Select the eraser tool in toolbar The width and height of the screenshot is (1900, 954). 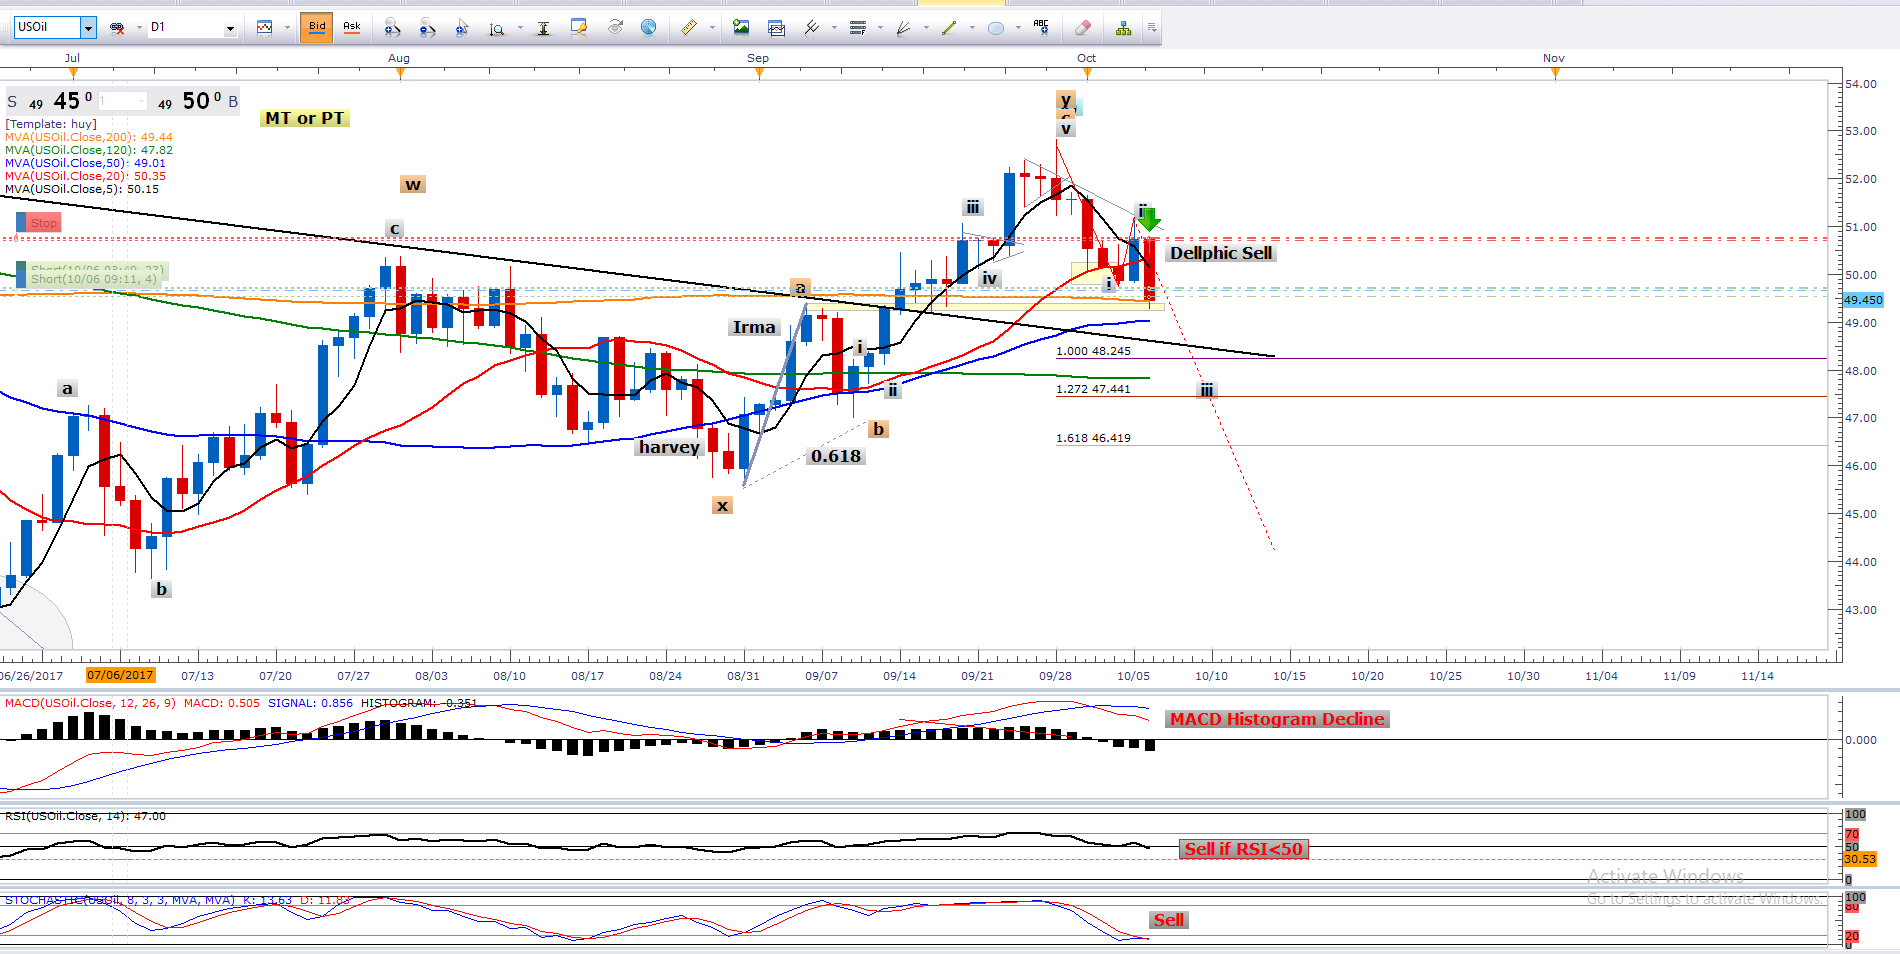point(1082,28)
